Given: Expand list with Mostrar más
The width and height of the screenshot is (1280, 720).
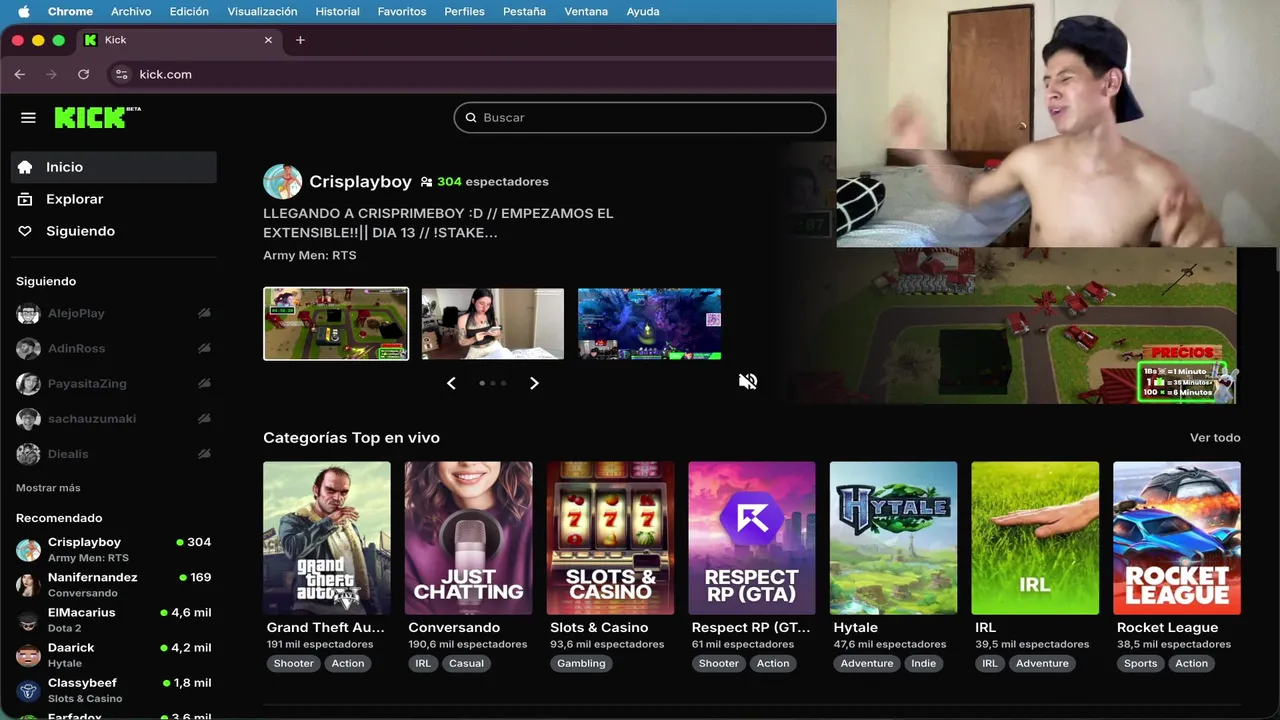Looking at the screenshot, I should point(48,488).
